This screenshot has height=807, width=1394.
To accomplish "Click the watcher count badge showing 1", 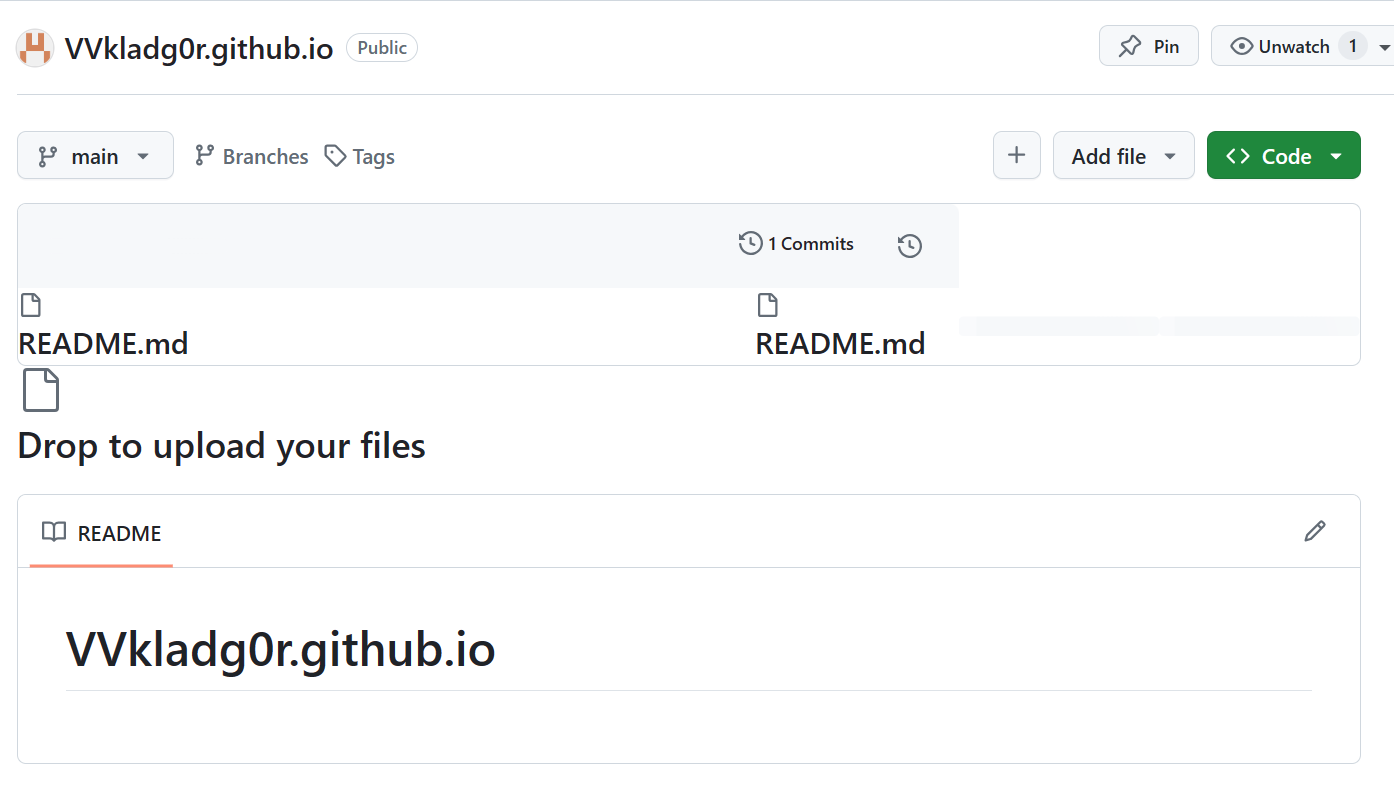I will pos(1352,46).
